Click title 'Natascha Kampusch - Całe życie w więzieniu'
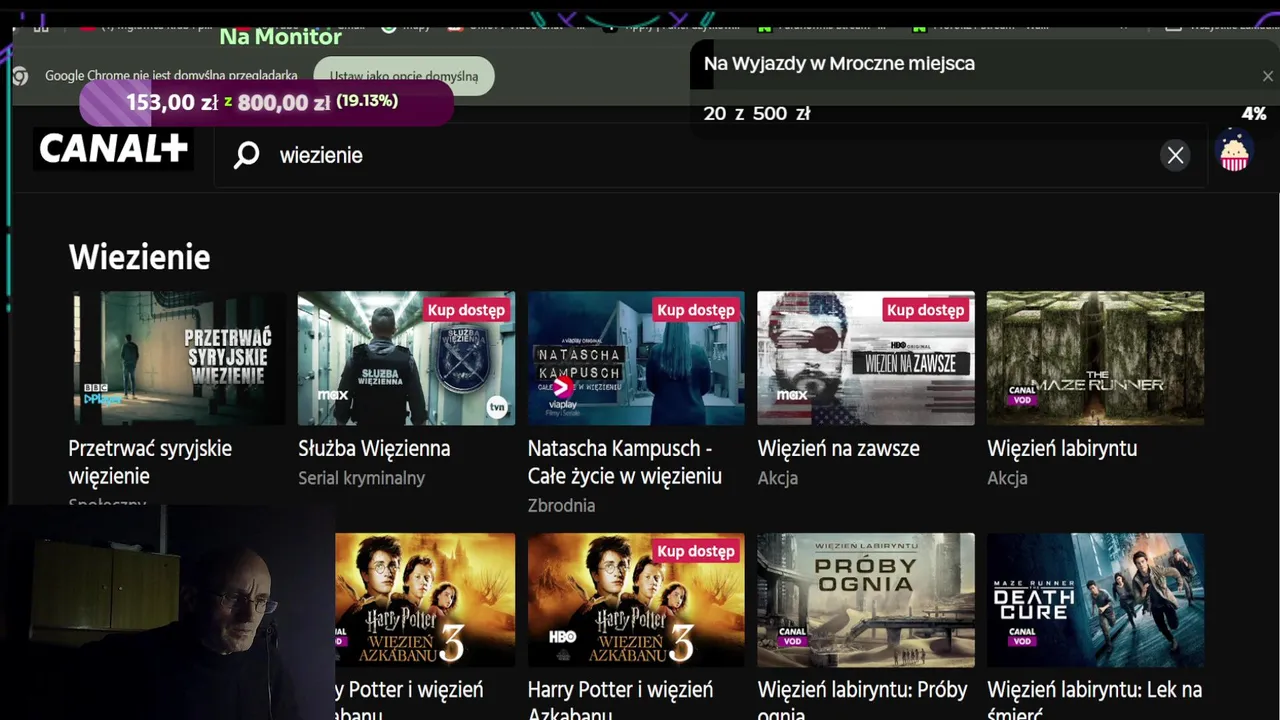The width and height of the screenshot is (1280, 720). (625, 462)
